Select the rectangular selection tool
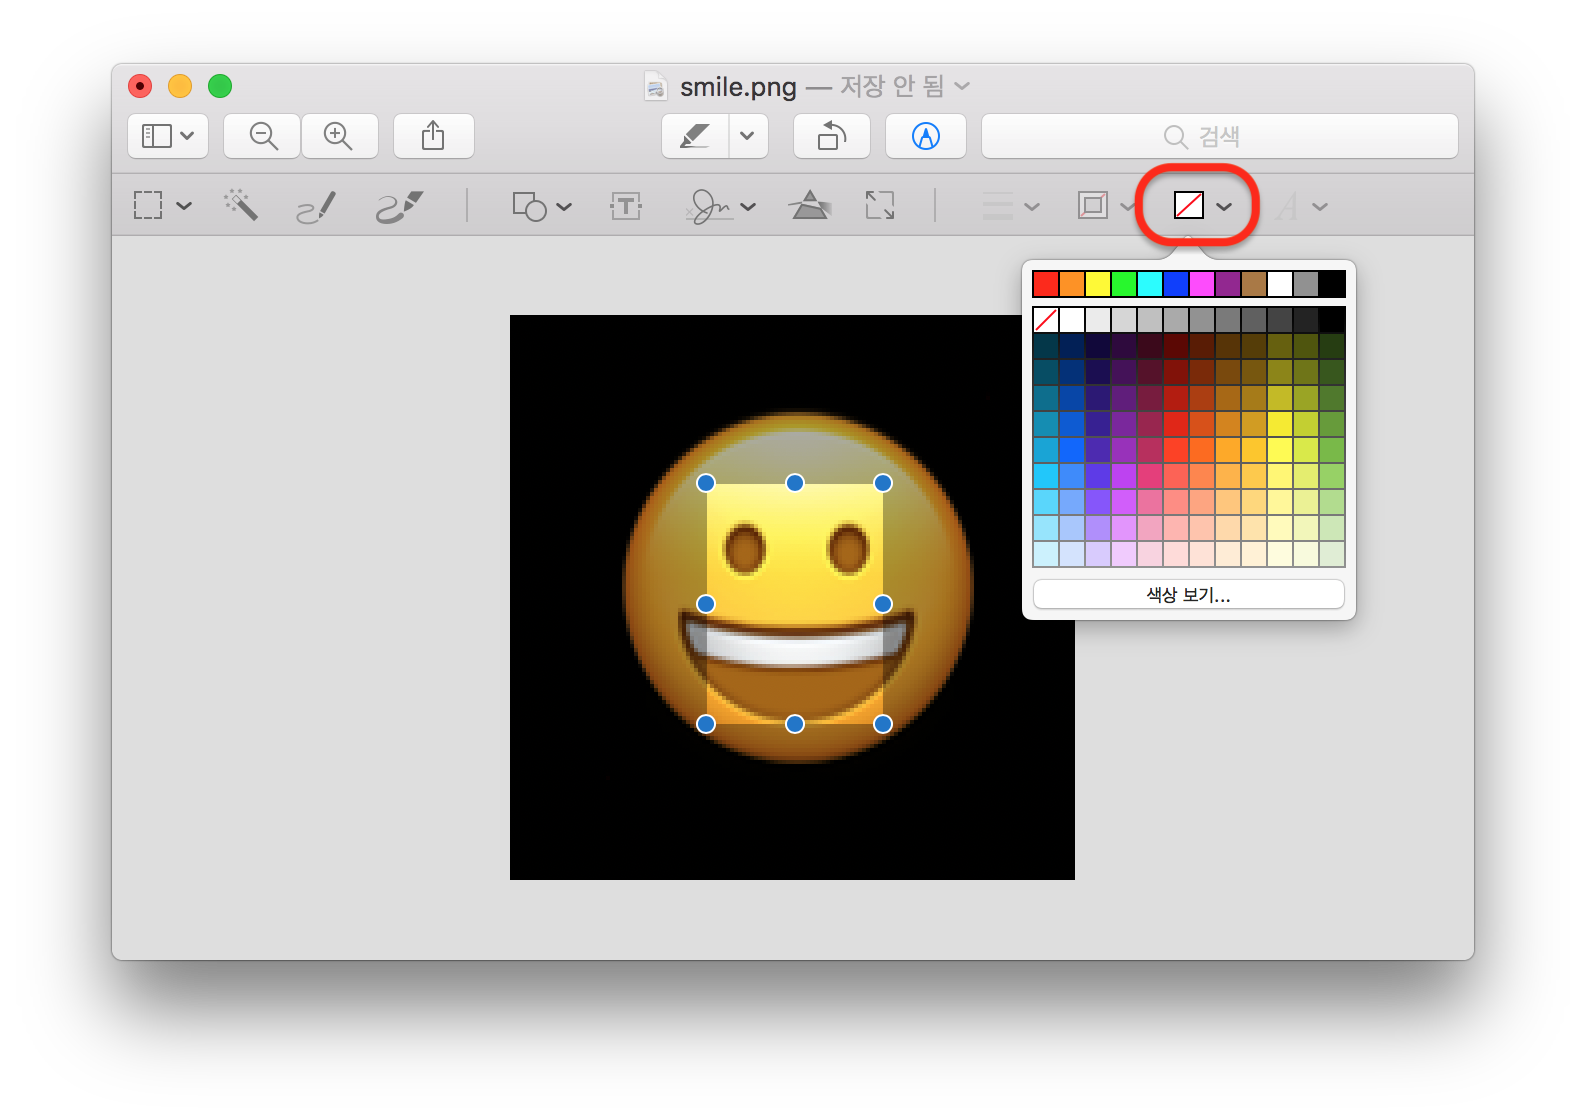The width and height of the screenshot is (1586, 1120). click(x=148, y=206)
